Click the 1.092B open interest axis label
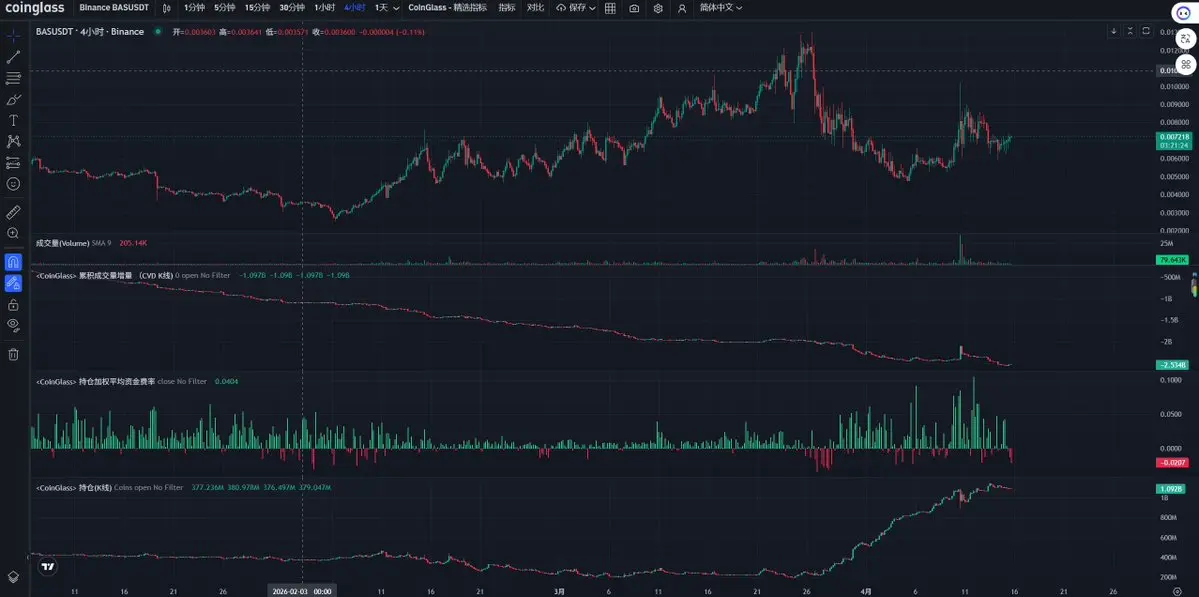The width and height of the screenshot is (1199, 597). 1171,488
